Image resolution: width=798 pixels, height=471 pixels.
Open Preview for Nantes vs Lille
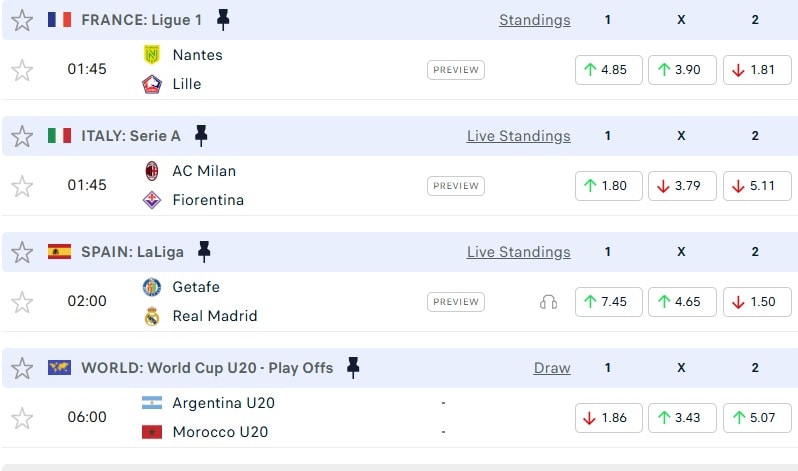pos(456,70)
